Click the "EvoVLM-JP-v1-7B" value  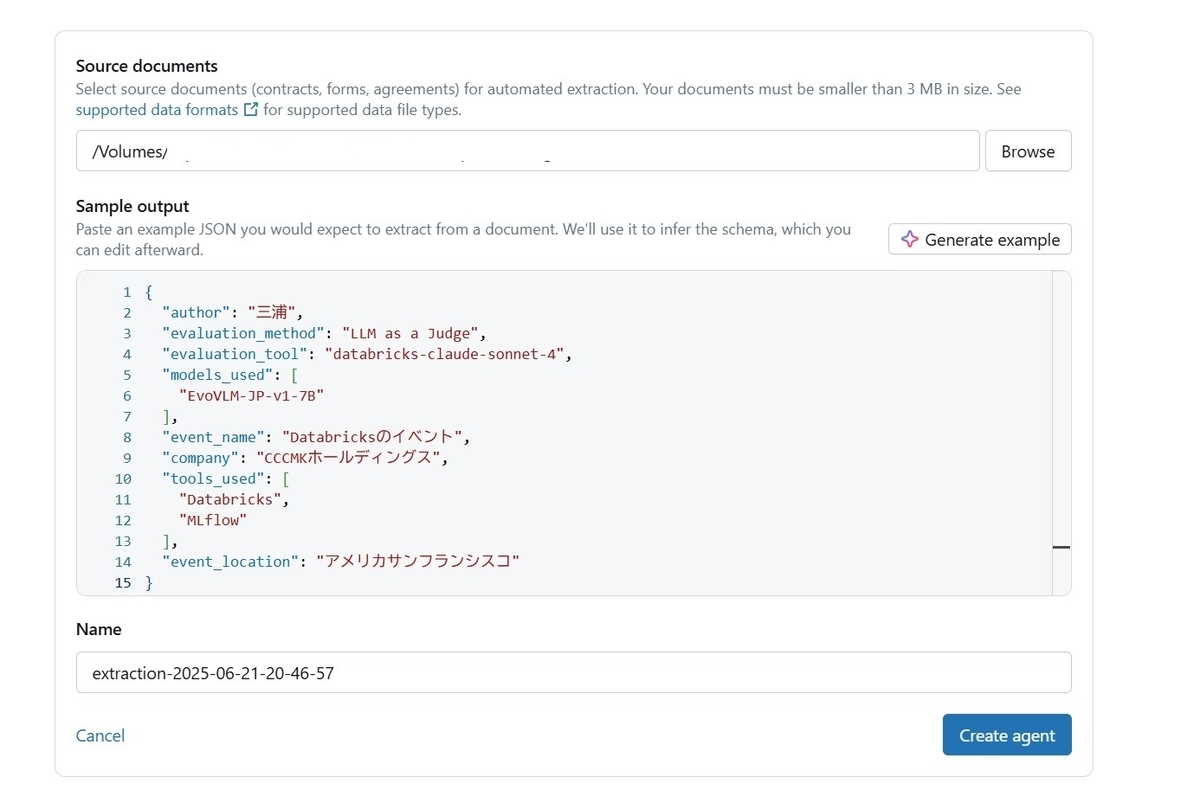[x=251, y=395]
